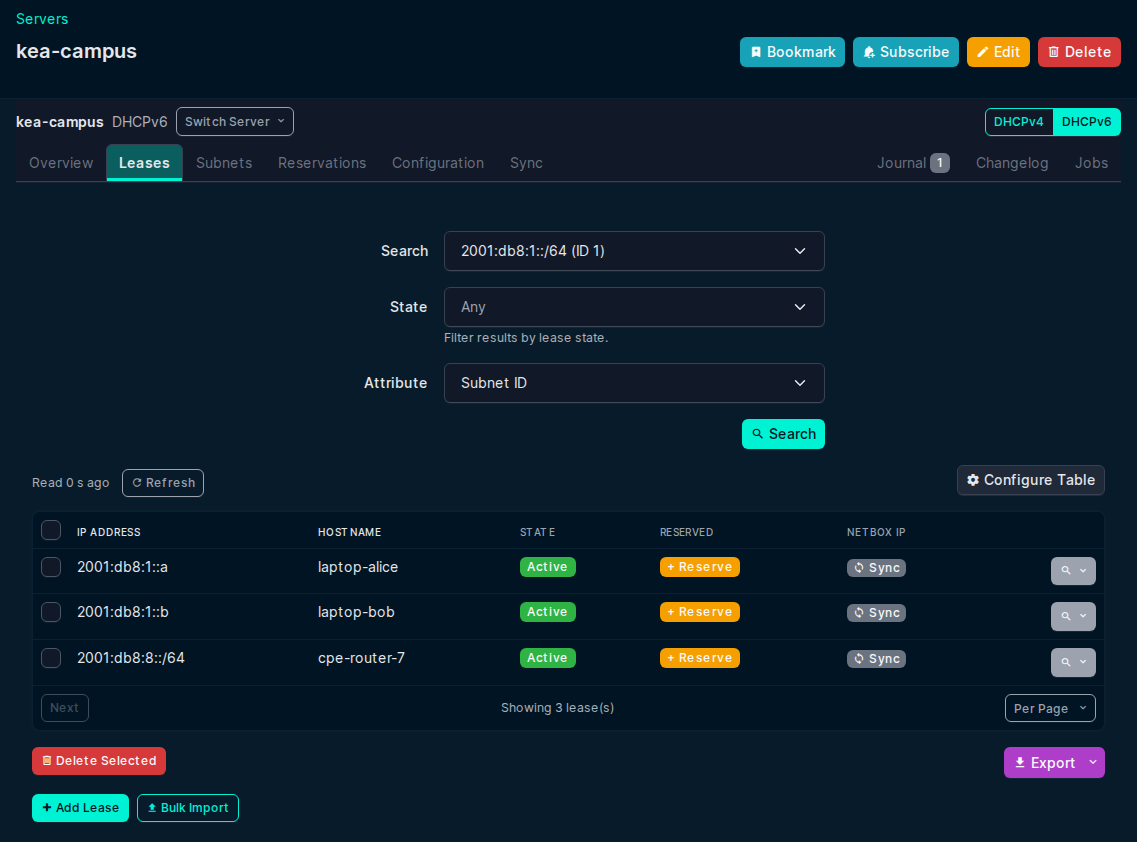Refresh the lease list
The width and height of the screenshot is (1137, 842).
click(x=163, y=483)
